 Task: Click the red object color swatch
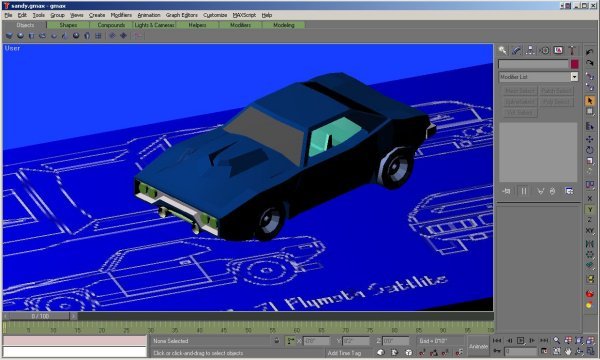pyautogui.click(x=574, y=64)
